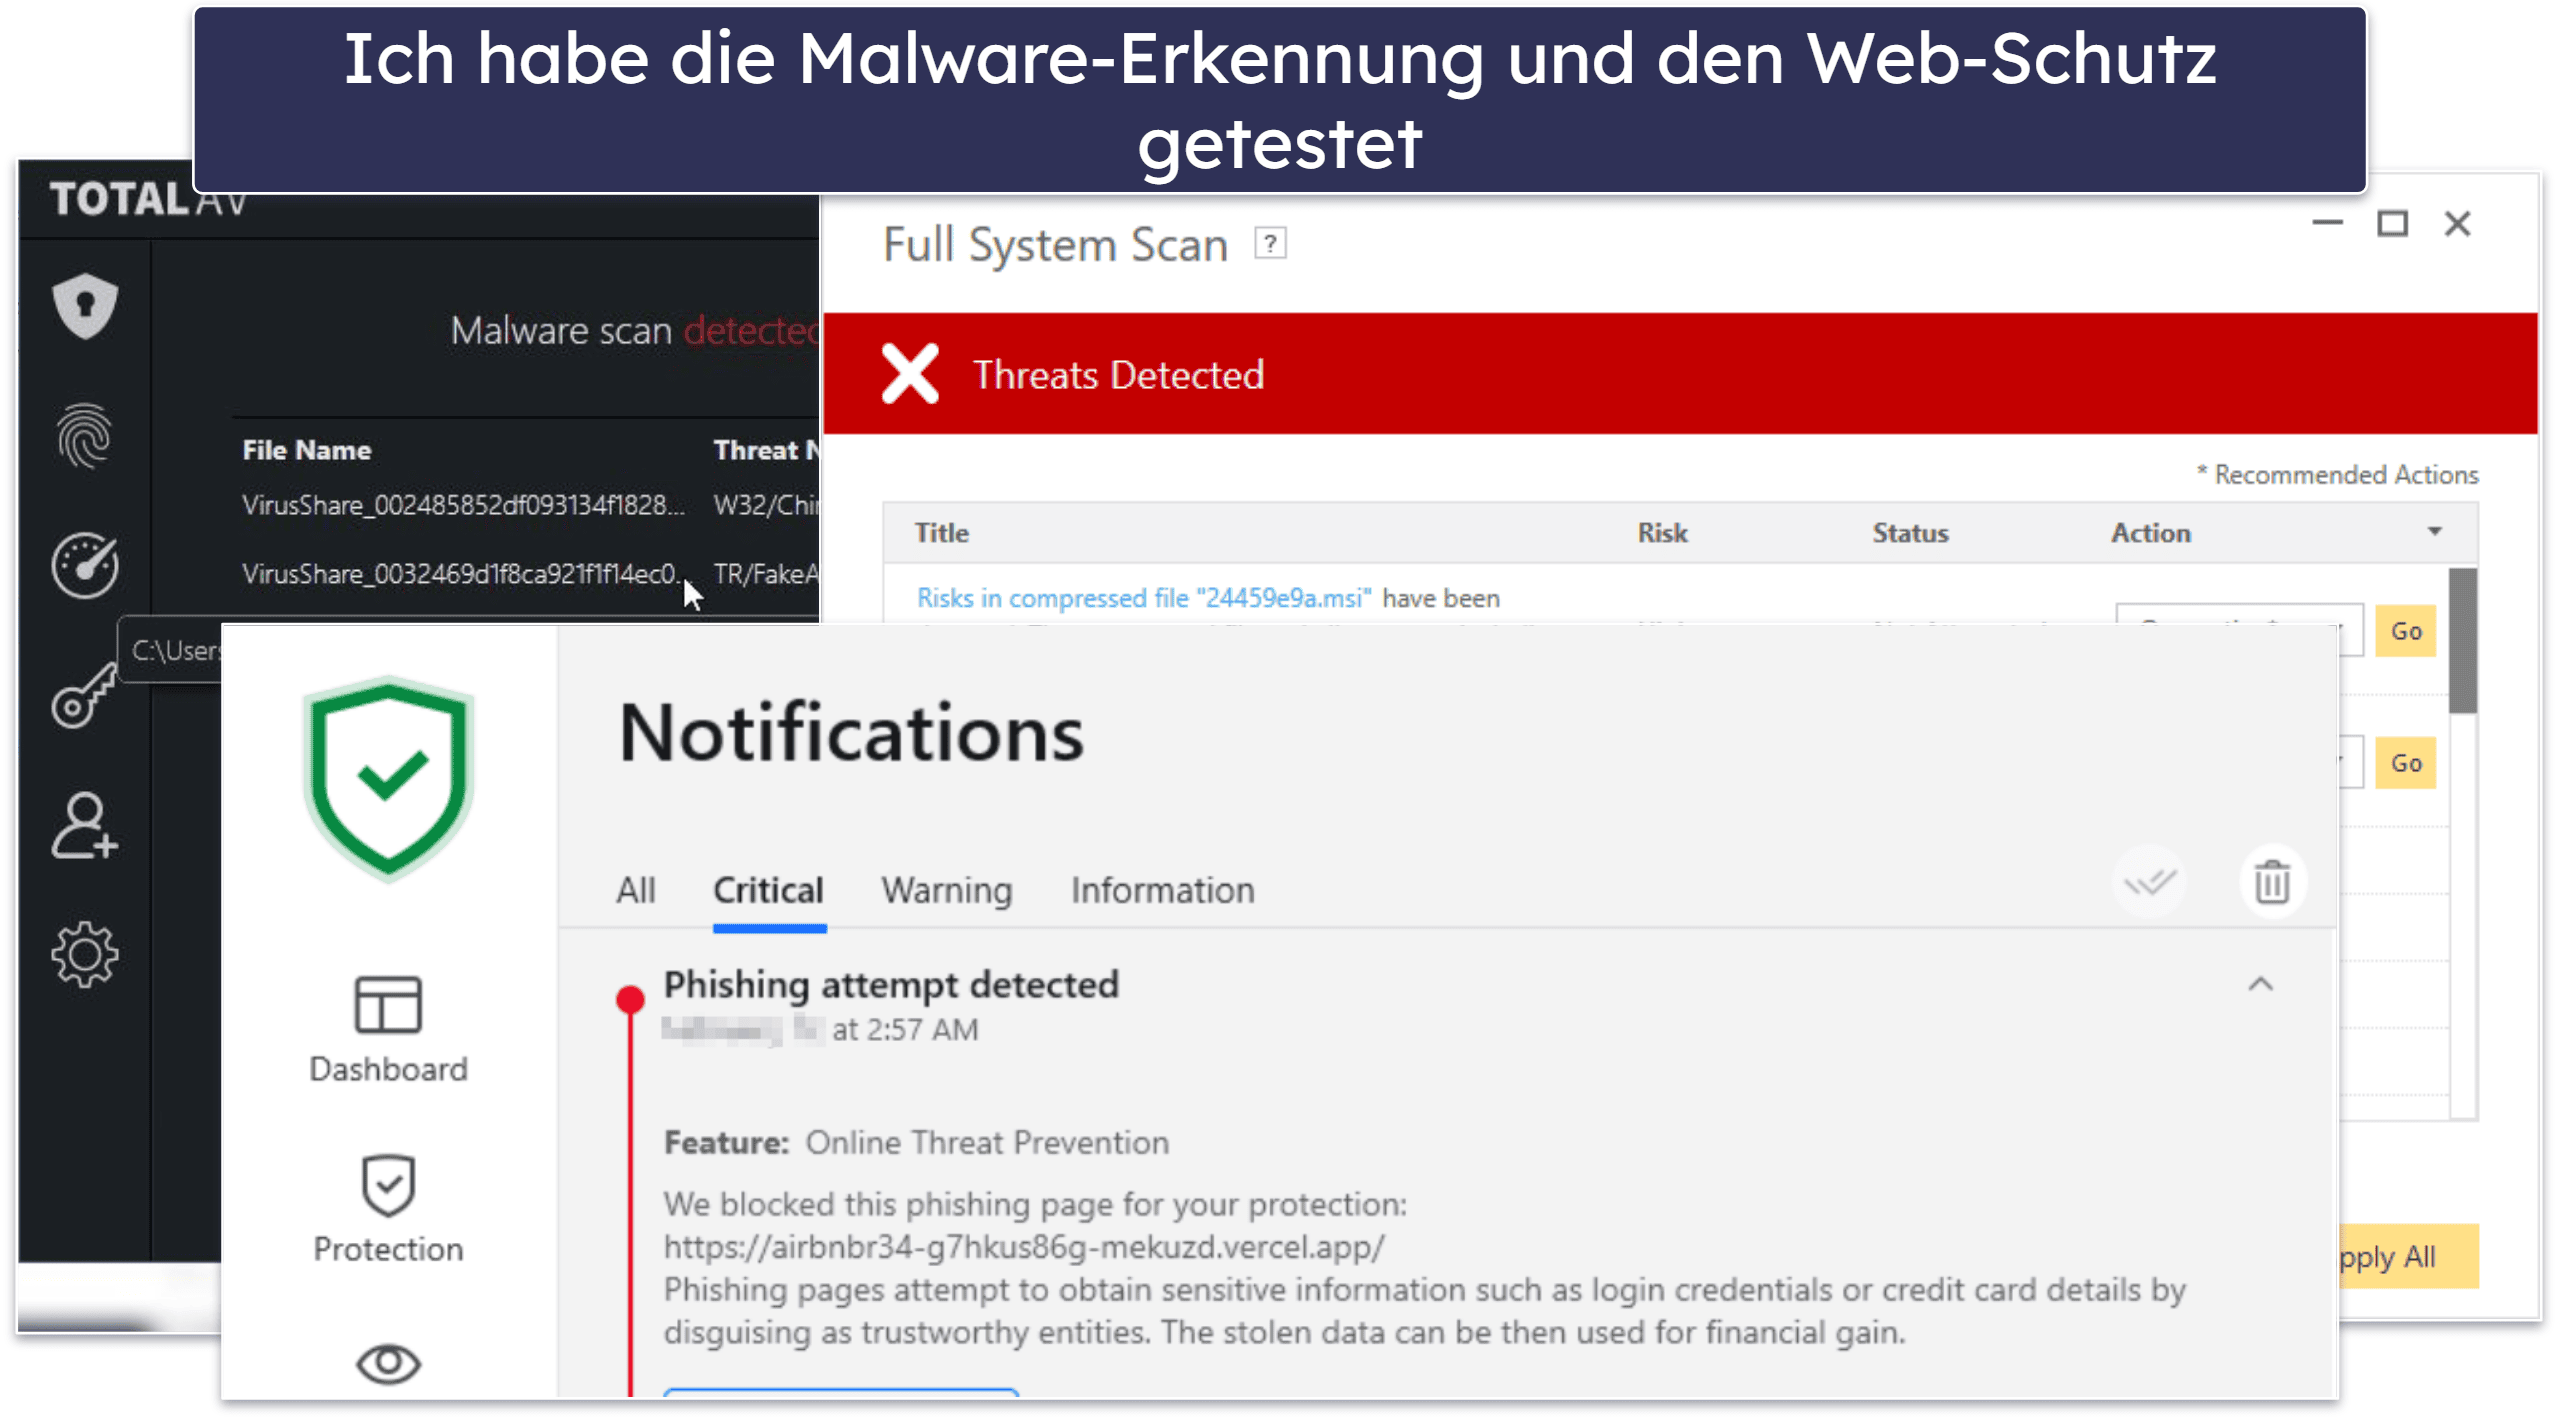
Task: Switch to the Warning notifications tab
Action: point(944,889)
